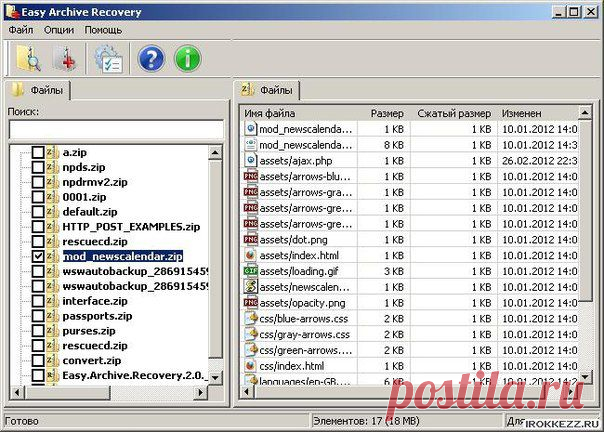The width and height of the screenshot is (604, 432).
Task: Click the archive tree scroll down arrow
Action: (215, 377)
